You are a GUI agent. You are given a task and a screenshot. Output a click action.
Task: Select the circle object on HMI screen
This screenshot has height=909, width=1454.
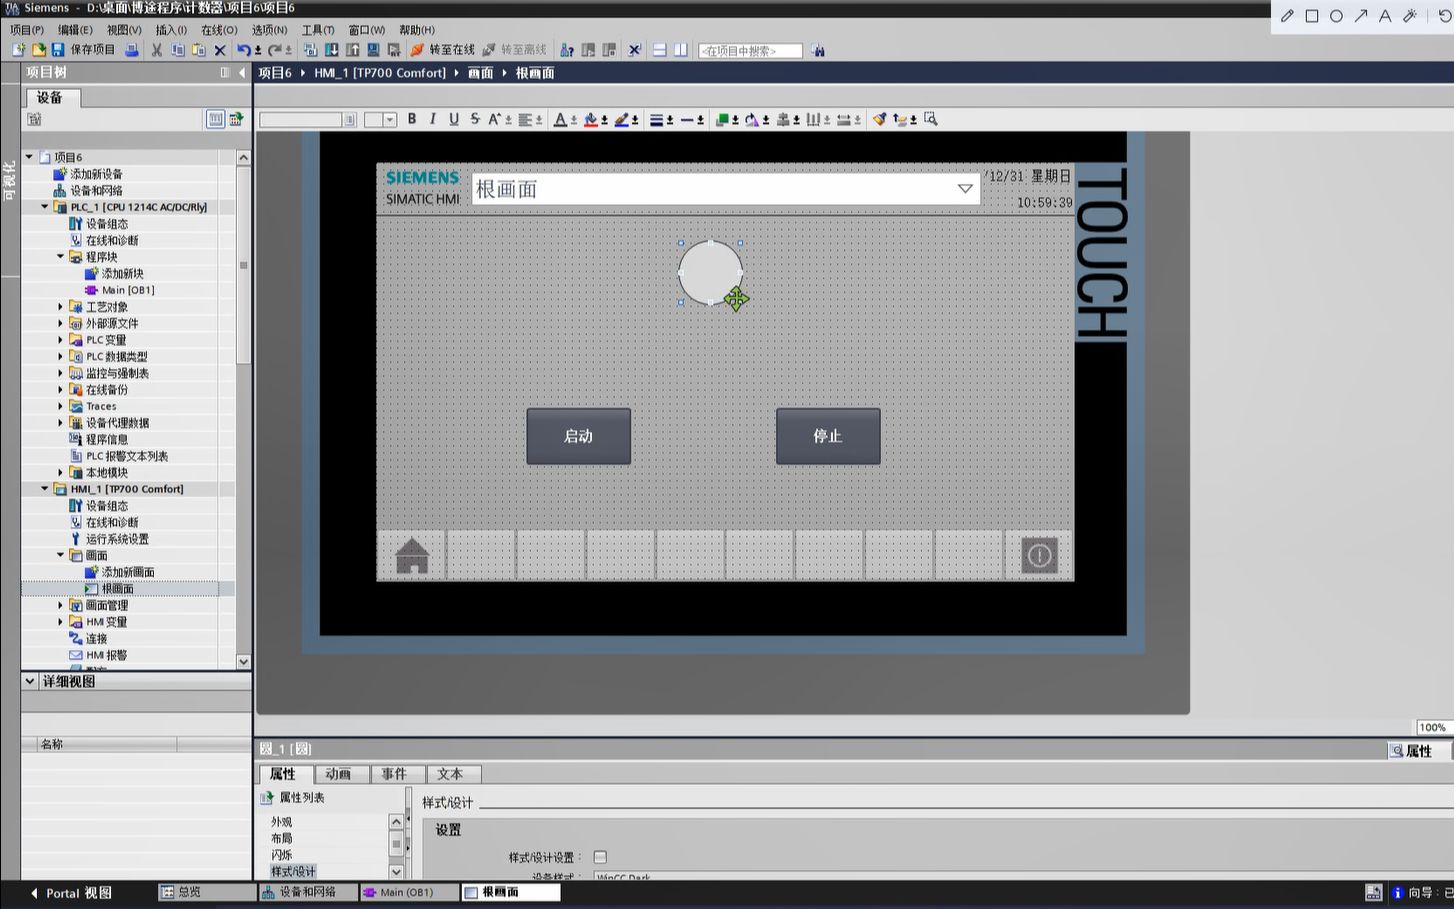pyautogui.click(x=710, y=272)
